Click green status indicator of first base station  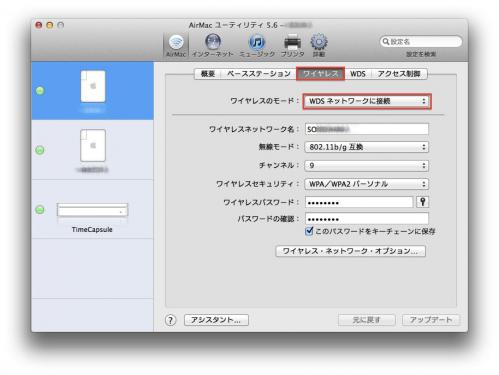pyautogui.click(x=40, y=90)
